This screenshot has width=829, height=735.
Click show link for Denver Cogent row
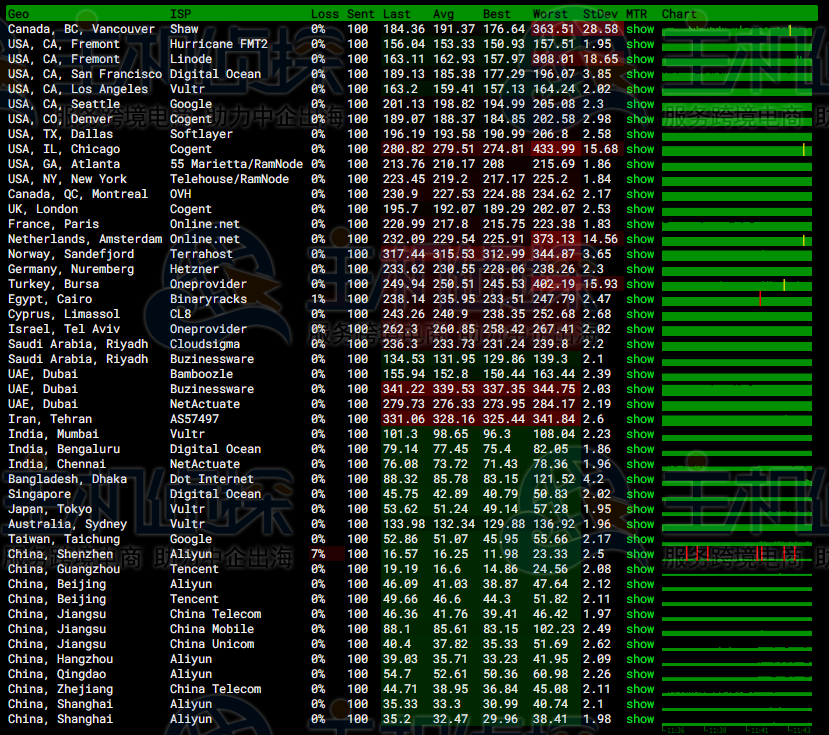[x=640, y=119]
